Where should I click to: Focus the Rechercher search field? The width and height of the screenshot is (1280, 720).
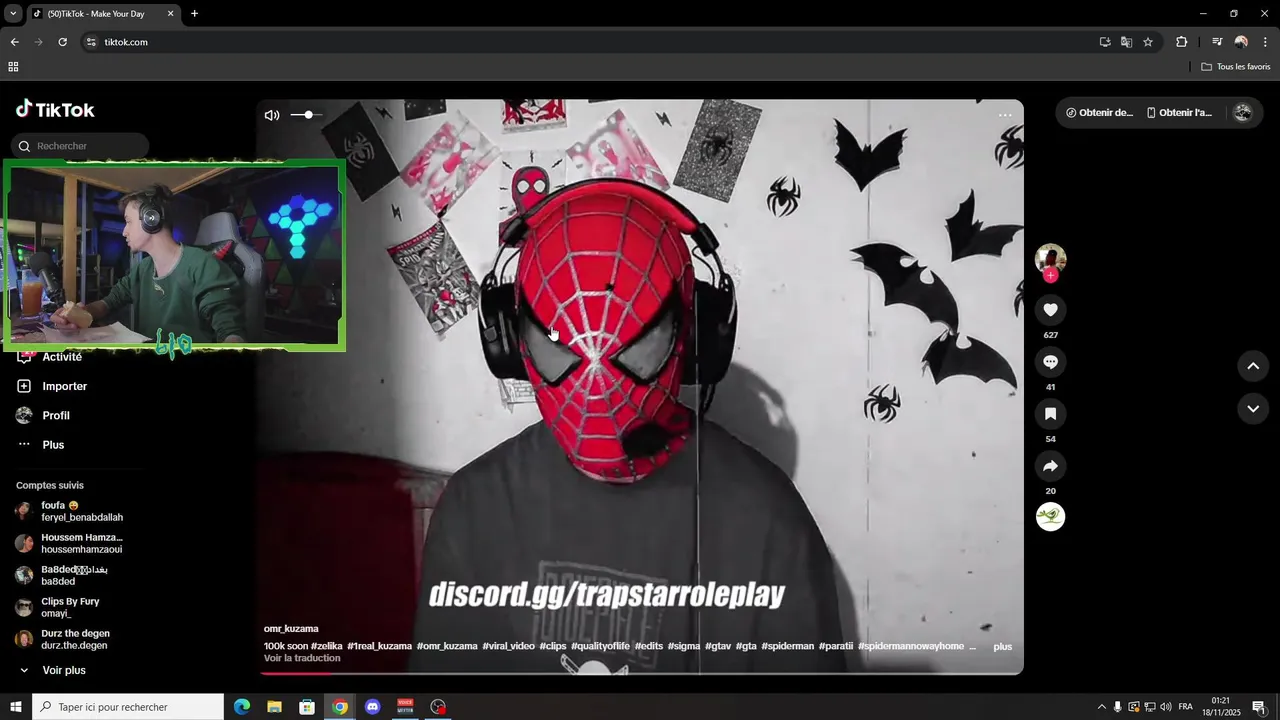pyautogui.click(x=80, y=146)
